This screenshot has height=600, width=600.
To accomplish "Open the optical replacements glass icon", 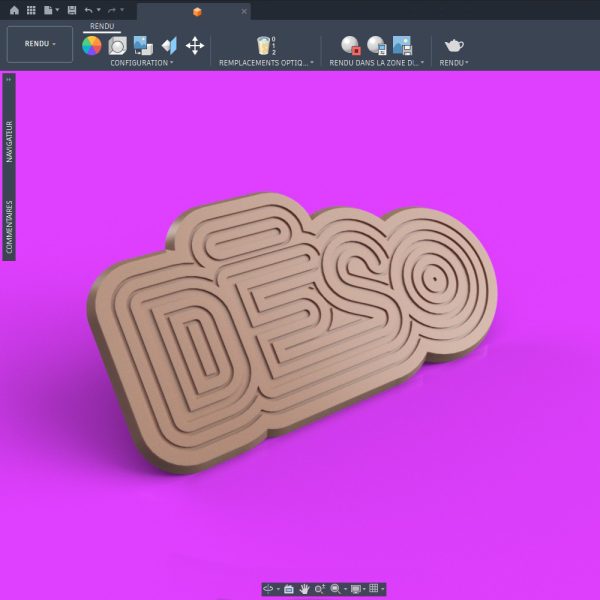I will 264,46.
